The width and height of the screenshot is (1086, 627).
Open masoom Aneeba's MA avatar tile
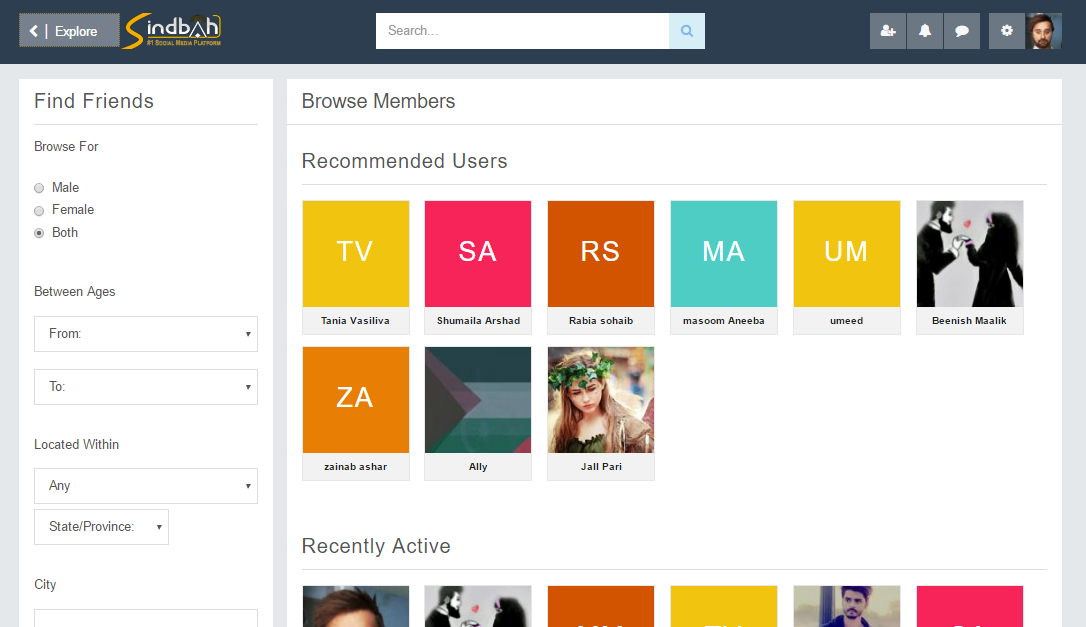pyautogui.click(x=724, y=254)
